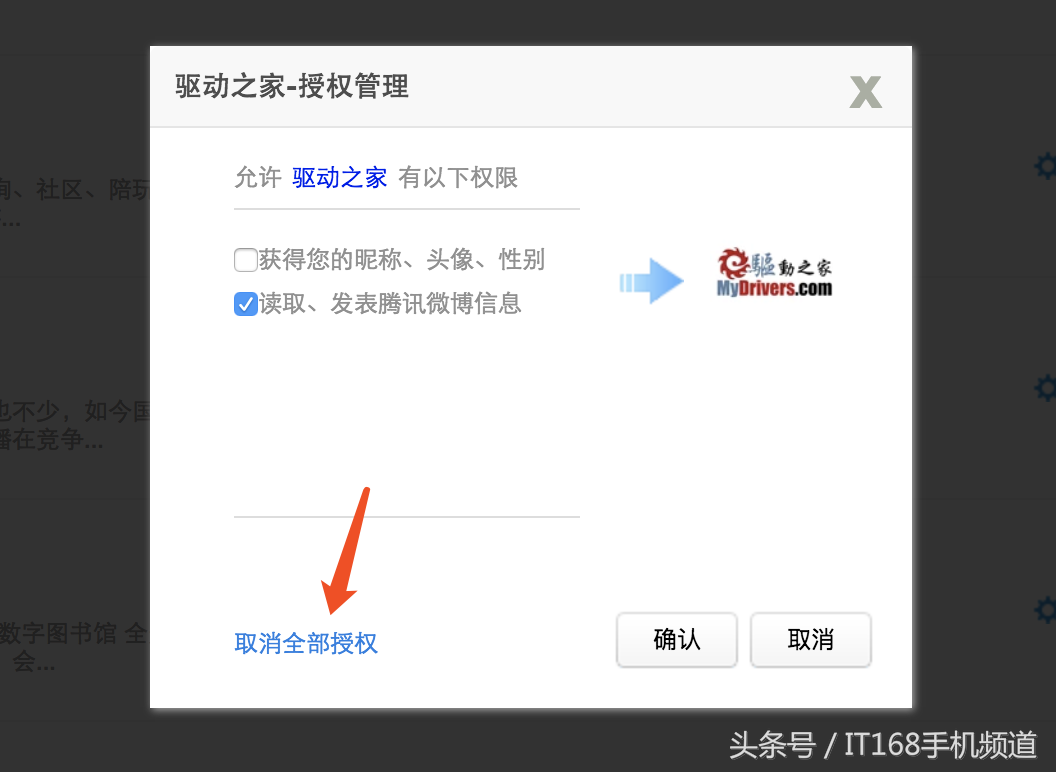This screenshot has width=1056, height=772.
Task: Enable the 获得您的昵称、头像、性别 checkbox
Action: [245, 259]
